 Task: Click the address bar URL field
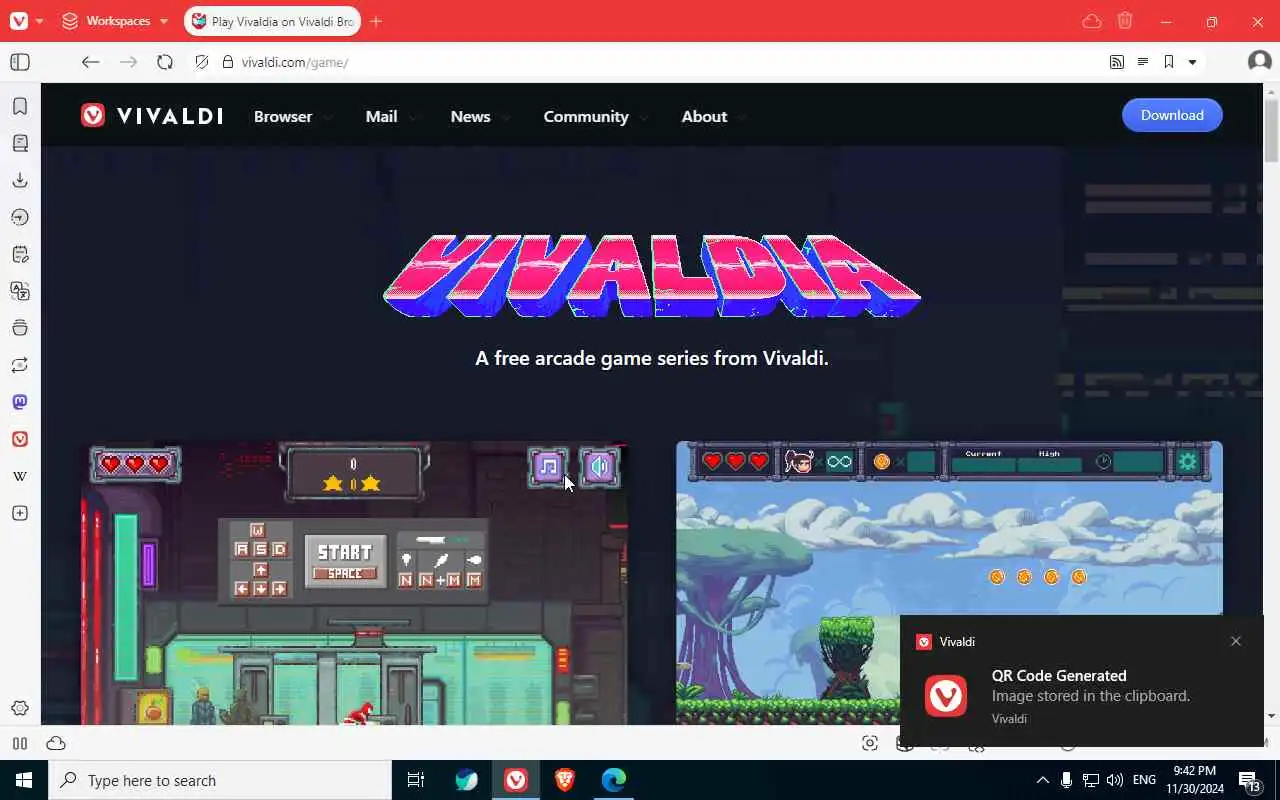click(660, 62)
